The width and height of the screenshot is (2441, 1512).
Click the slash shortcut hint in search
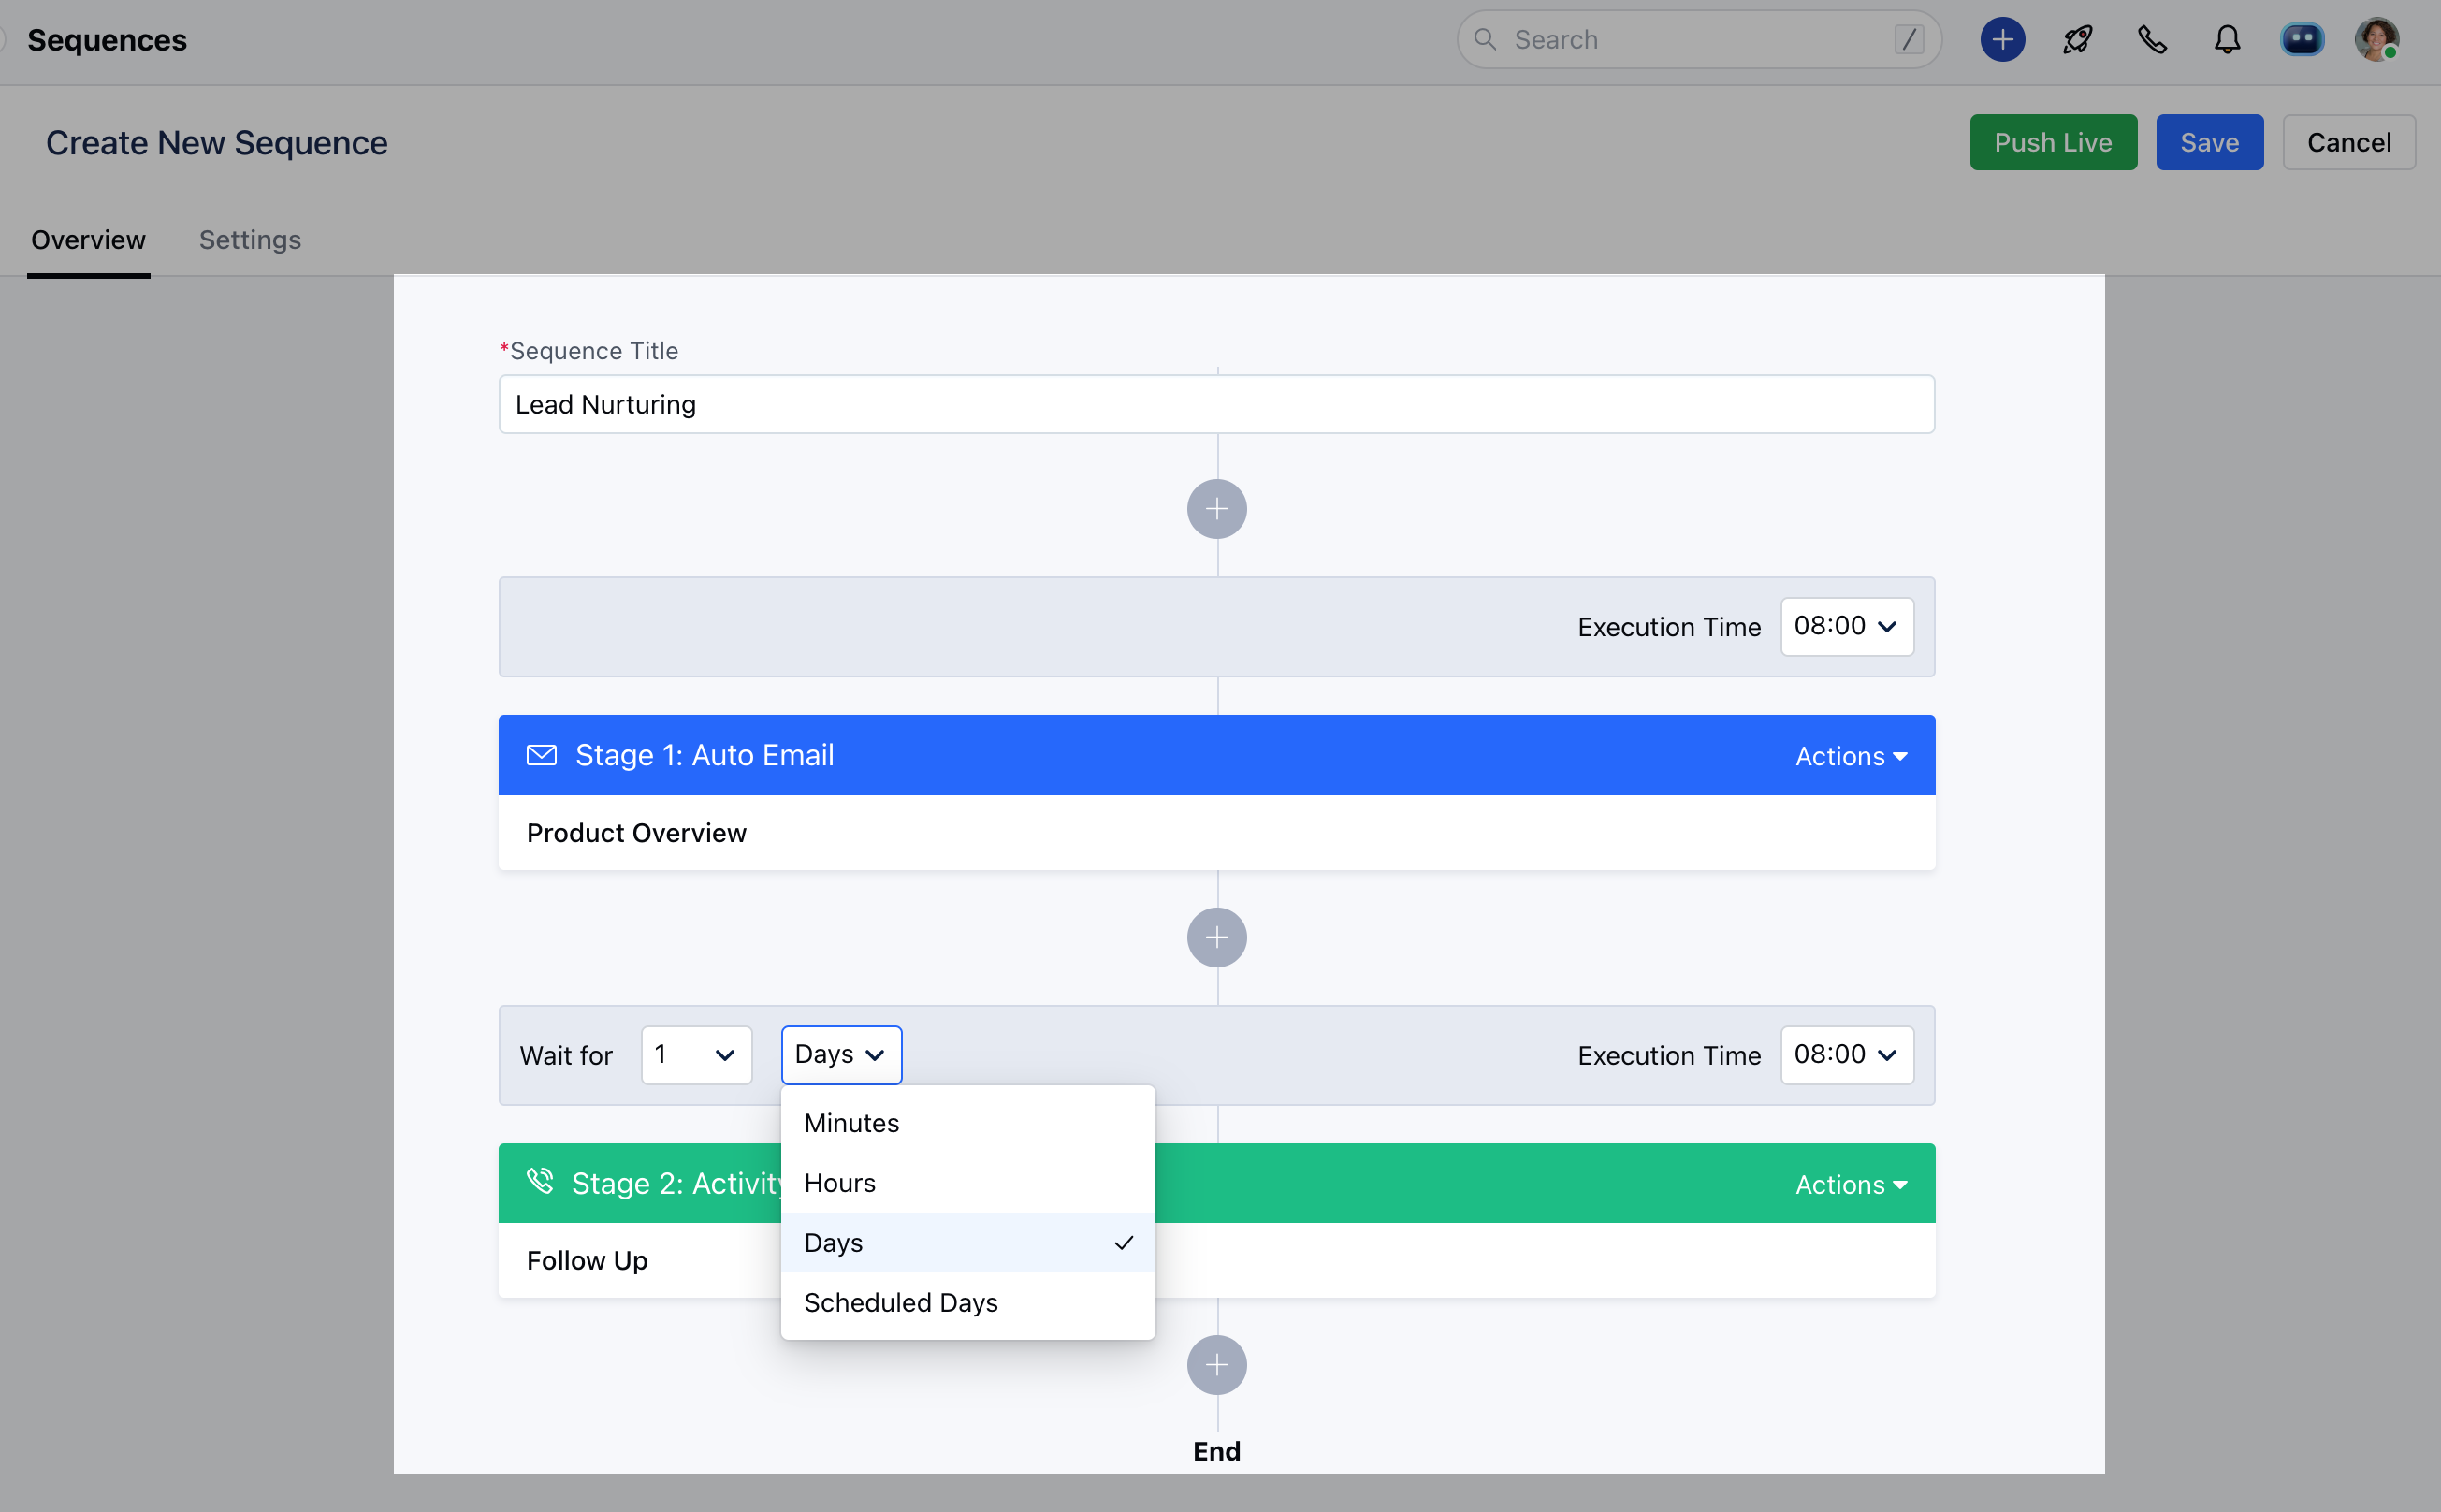point(1908,40)
